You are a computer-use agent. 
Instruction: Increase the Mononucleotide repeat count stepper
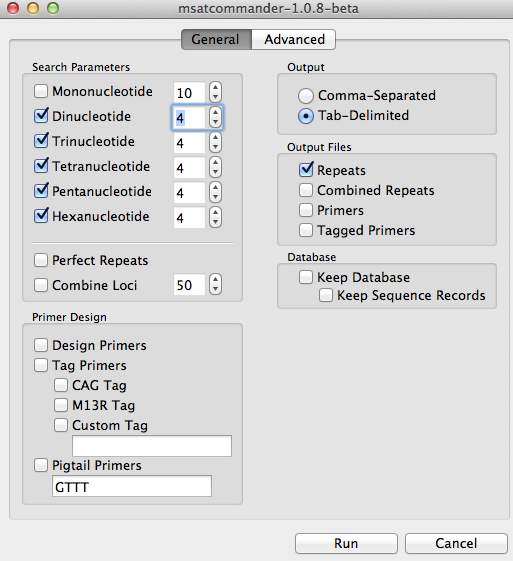215,87
